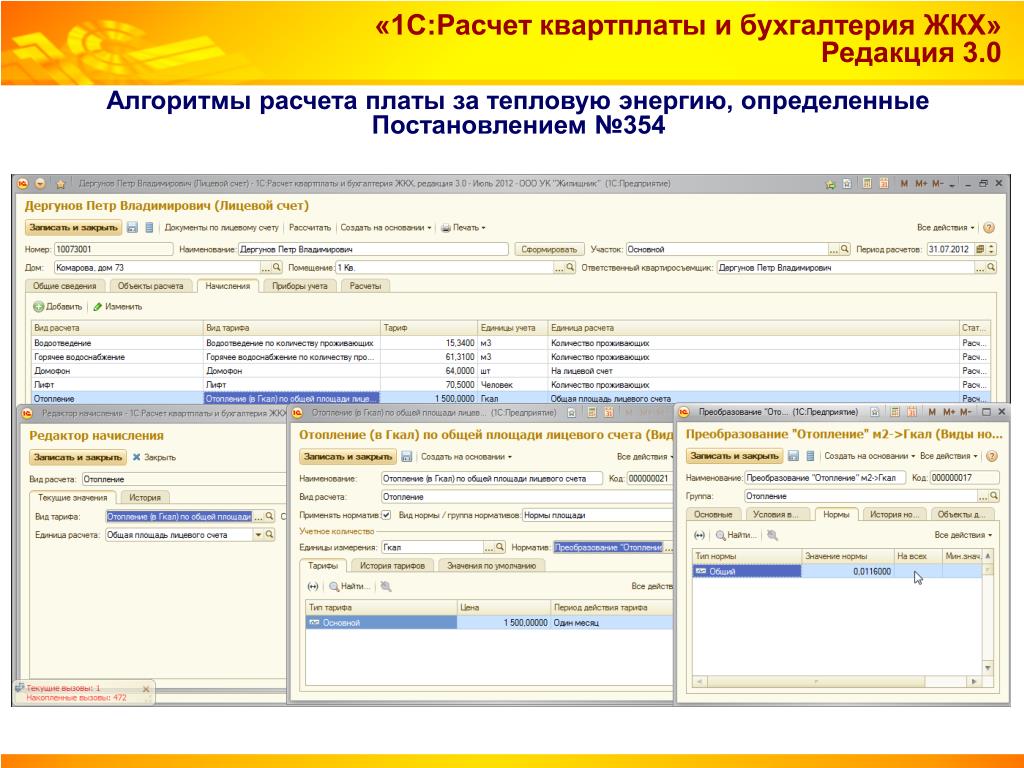Image resolution: width=1024 pixels, height=768 pixels.
Task: Open Все действия in the Лицевой счет window
Action: tap(946, 227)
